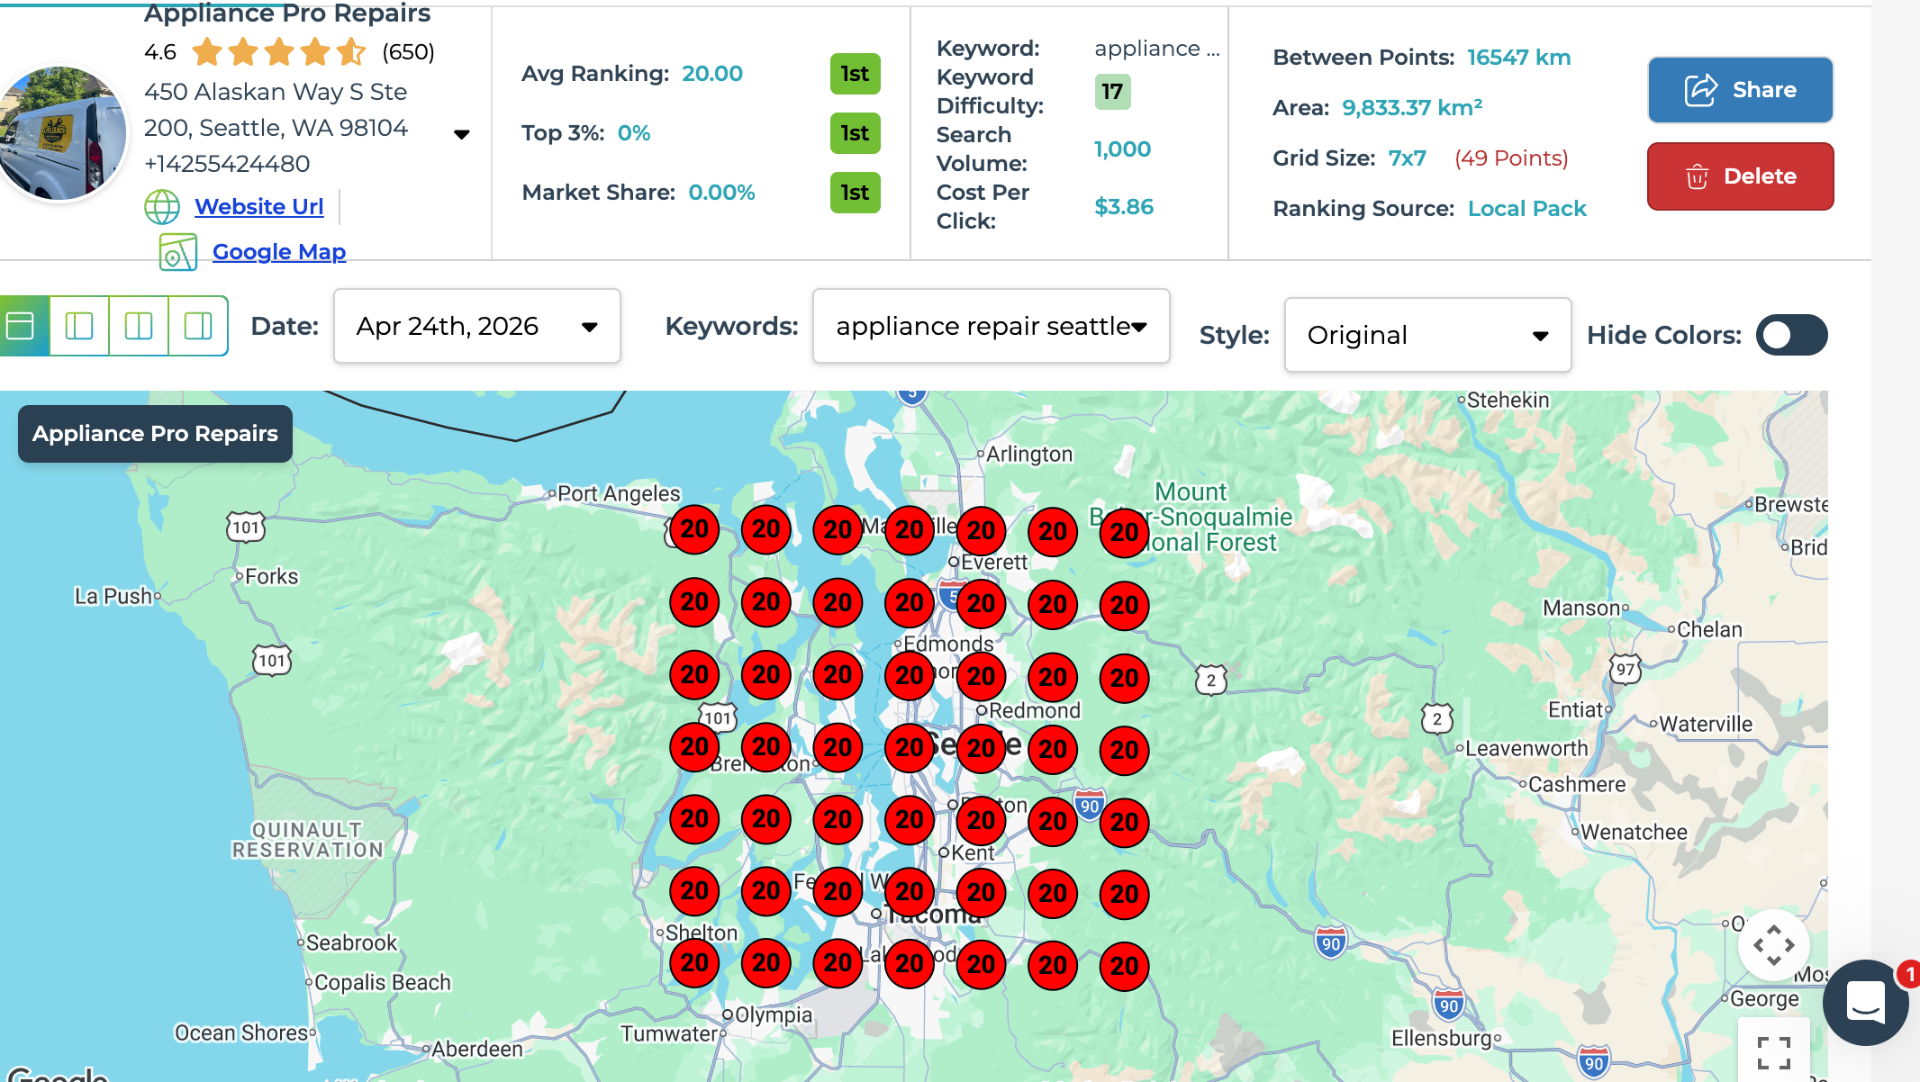This screenshot has height=1082, width=1920.
Task: Click the rank 20 marker nearest Redmond
Action: pos(981,677)
